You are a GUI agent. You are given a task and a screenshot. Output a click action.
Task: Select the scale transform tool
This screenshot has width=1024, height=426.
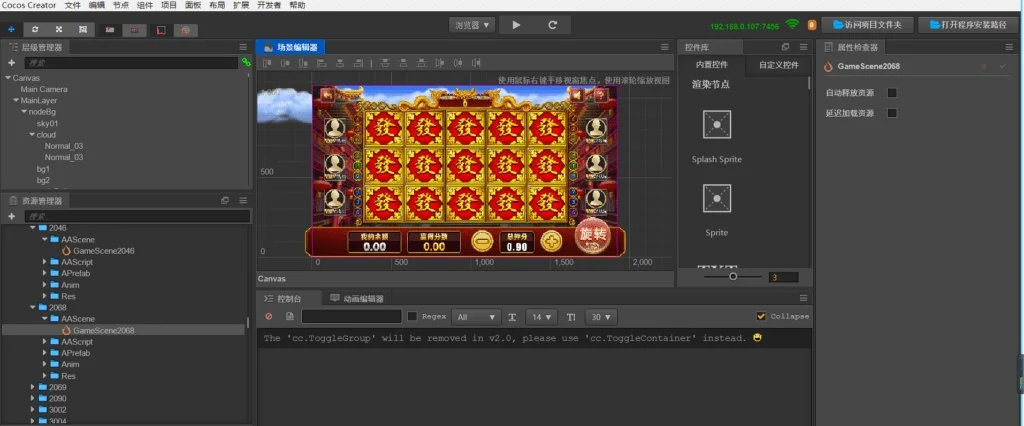tap(59, 29)
